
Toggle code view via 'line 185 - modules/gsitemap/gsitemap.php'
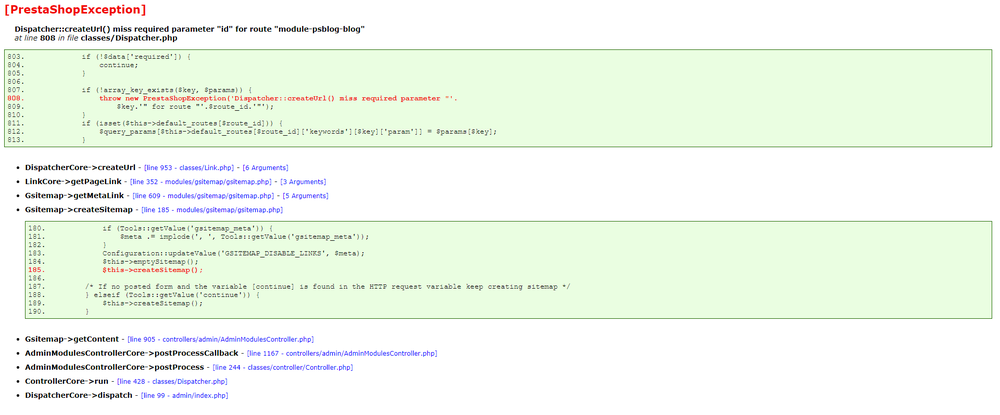point(212,210)
